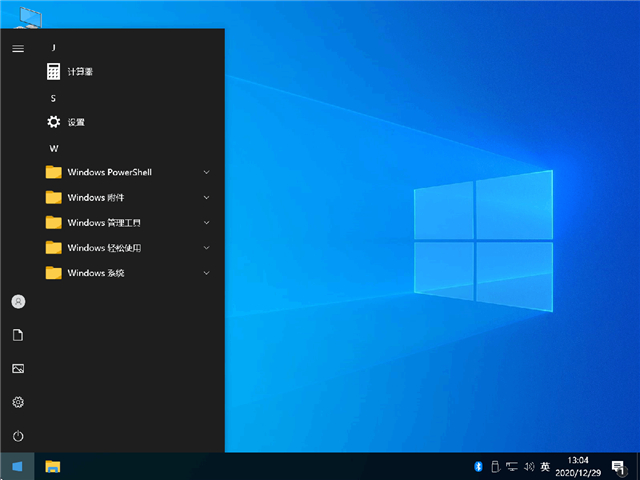The height and width of the screenshot is (480, 640).
Task: Click the 'Windows 系统' label
Action: click(96, 273)
